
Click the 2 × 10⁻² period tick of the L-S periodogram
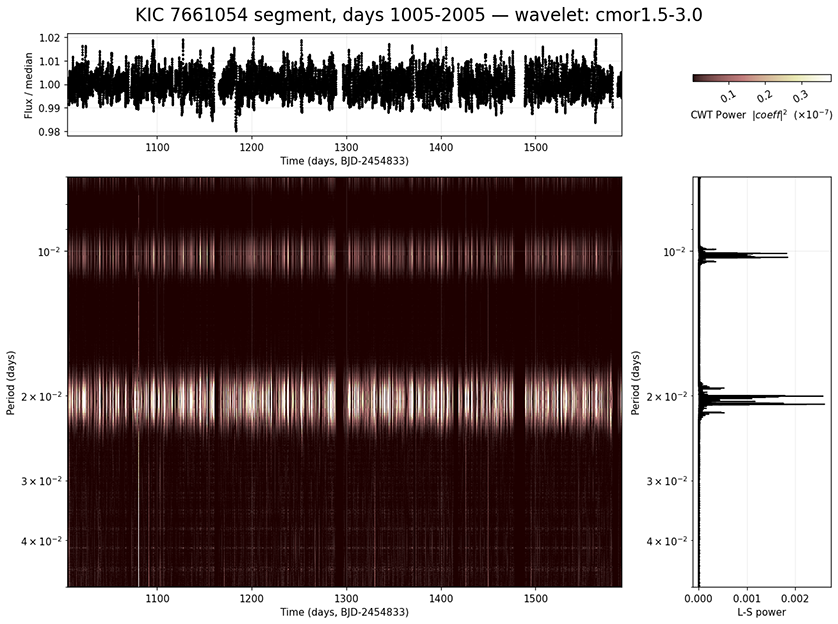pos(667,396)
